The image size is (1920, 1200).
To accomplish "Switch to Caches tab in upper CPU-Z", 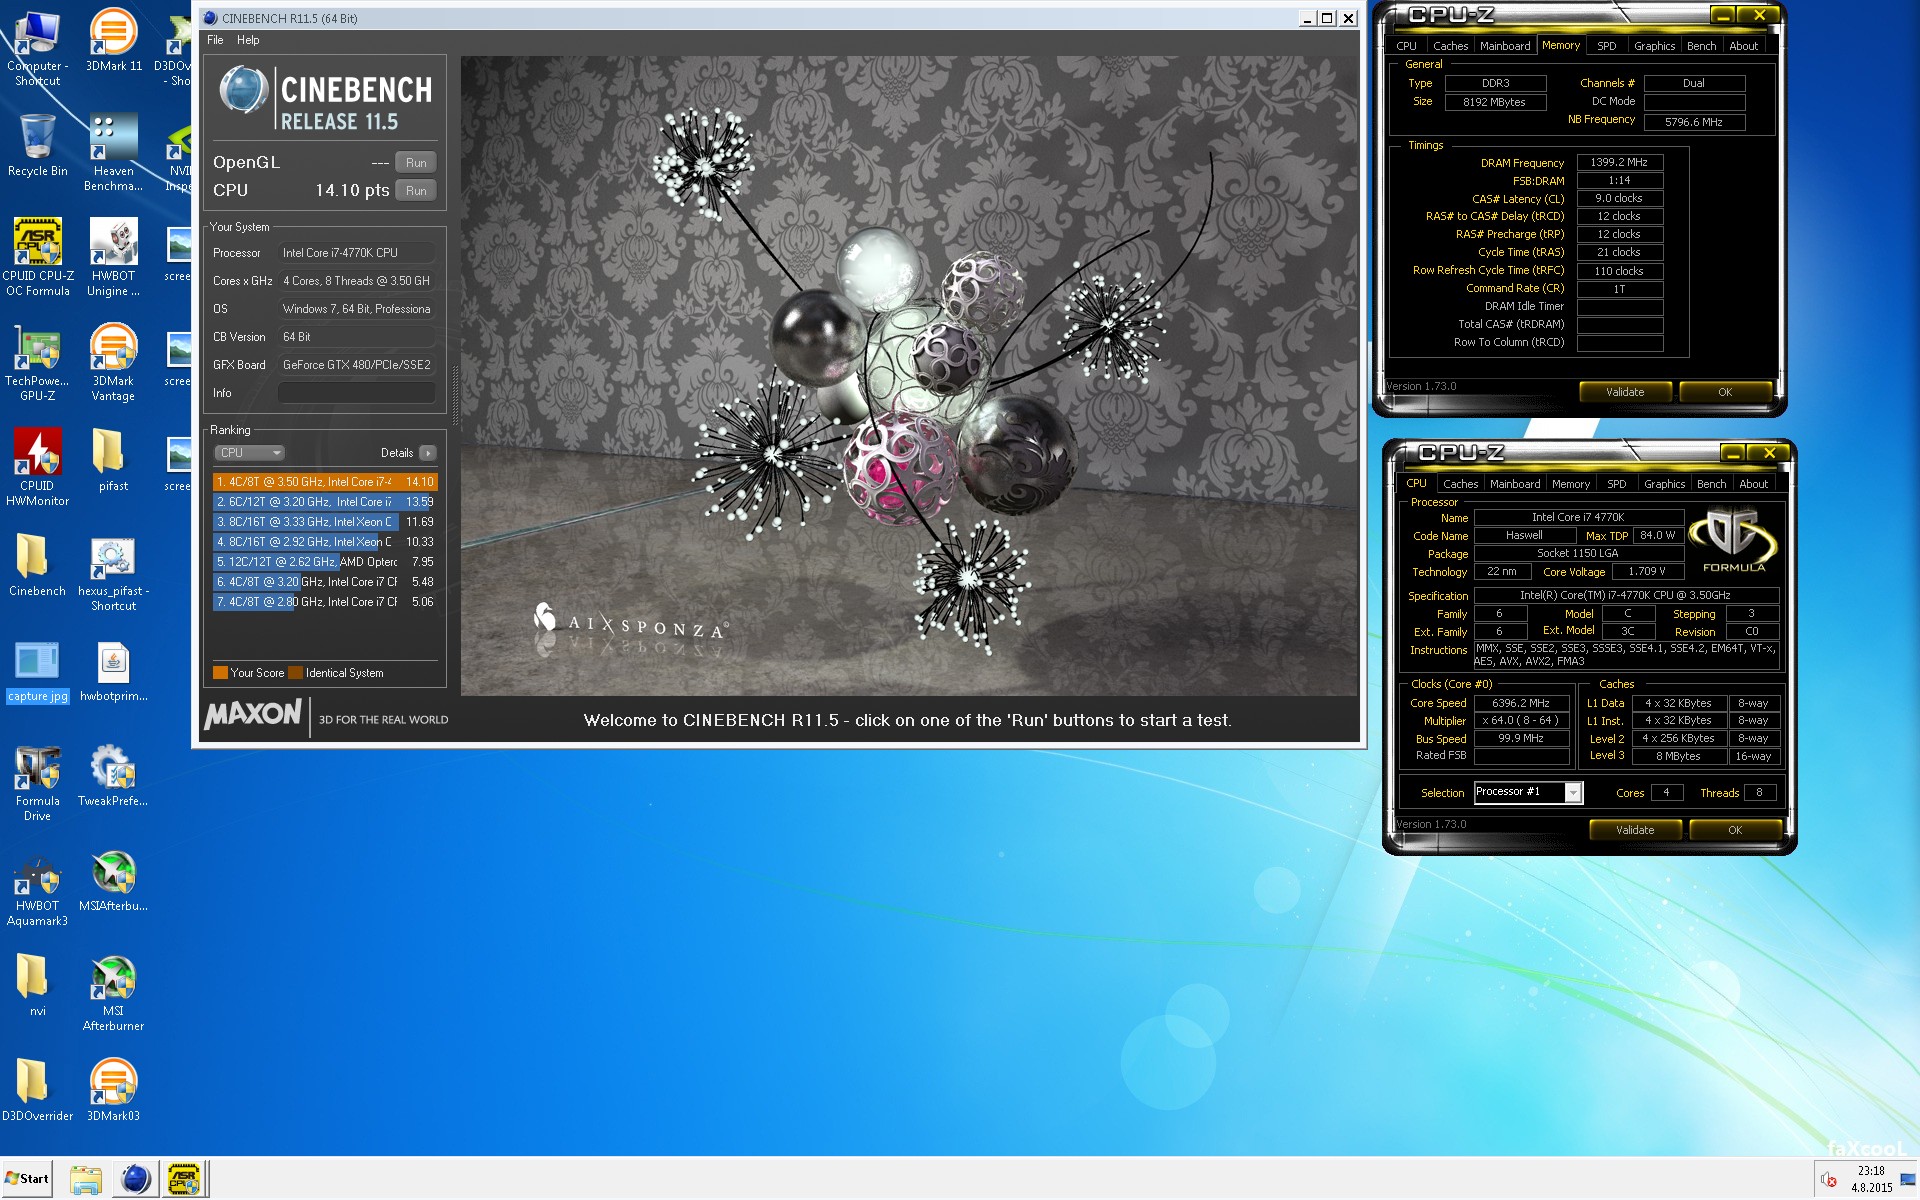I will (x=1450, y=46).
